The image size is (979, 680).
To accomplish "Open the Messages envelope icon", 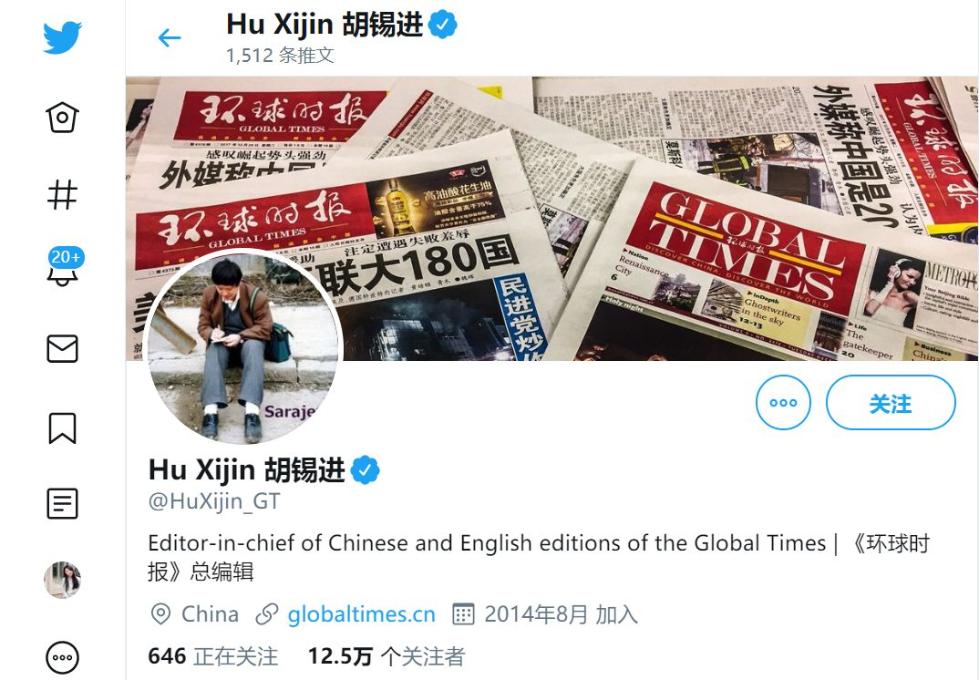I will point(62,348).
